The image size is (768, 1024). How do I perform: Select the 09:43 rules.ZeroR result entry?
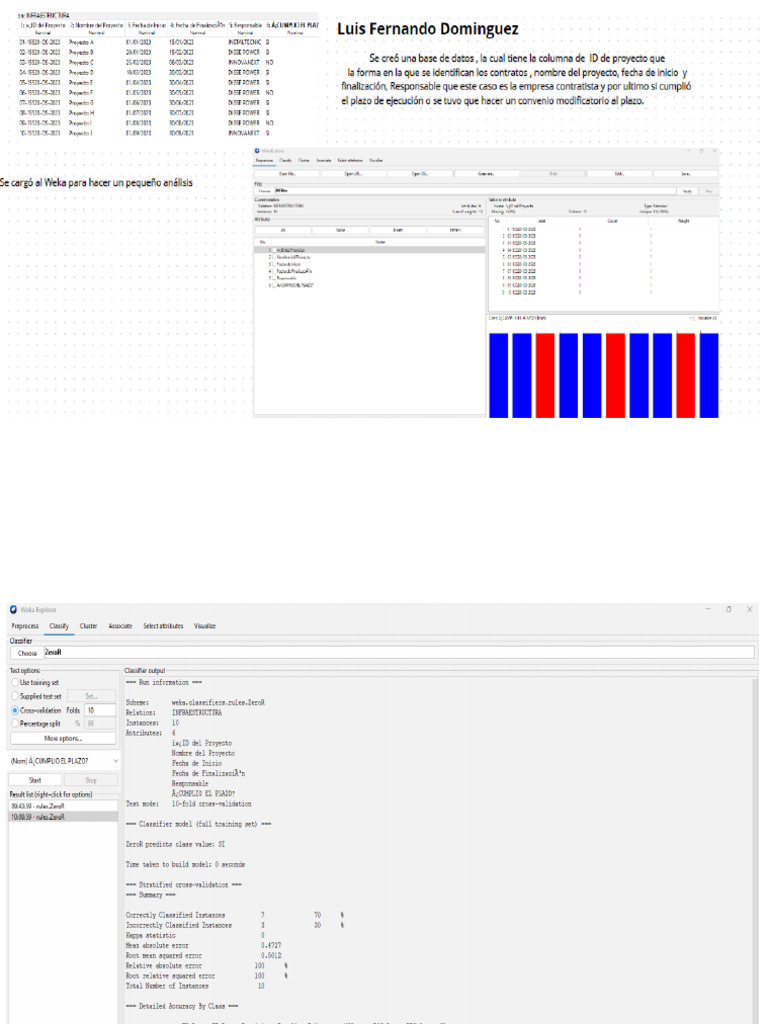click(63, 807)
